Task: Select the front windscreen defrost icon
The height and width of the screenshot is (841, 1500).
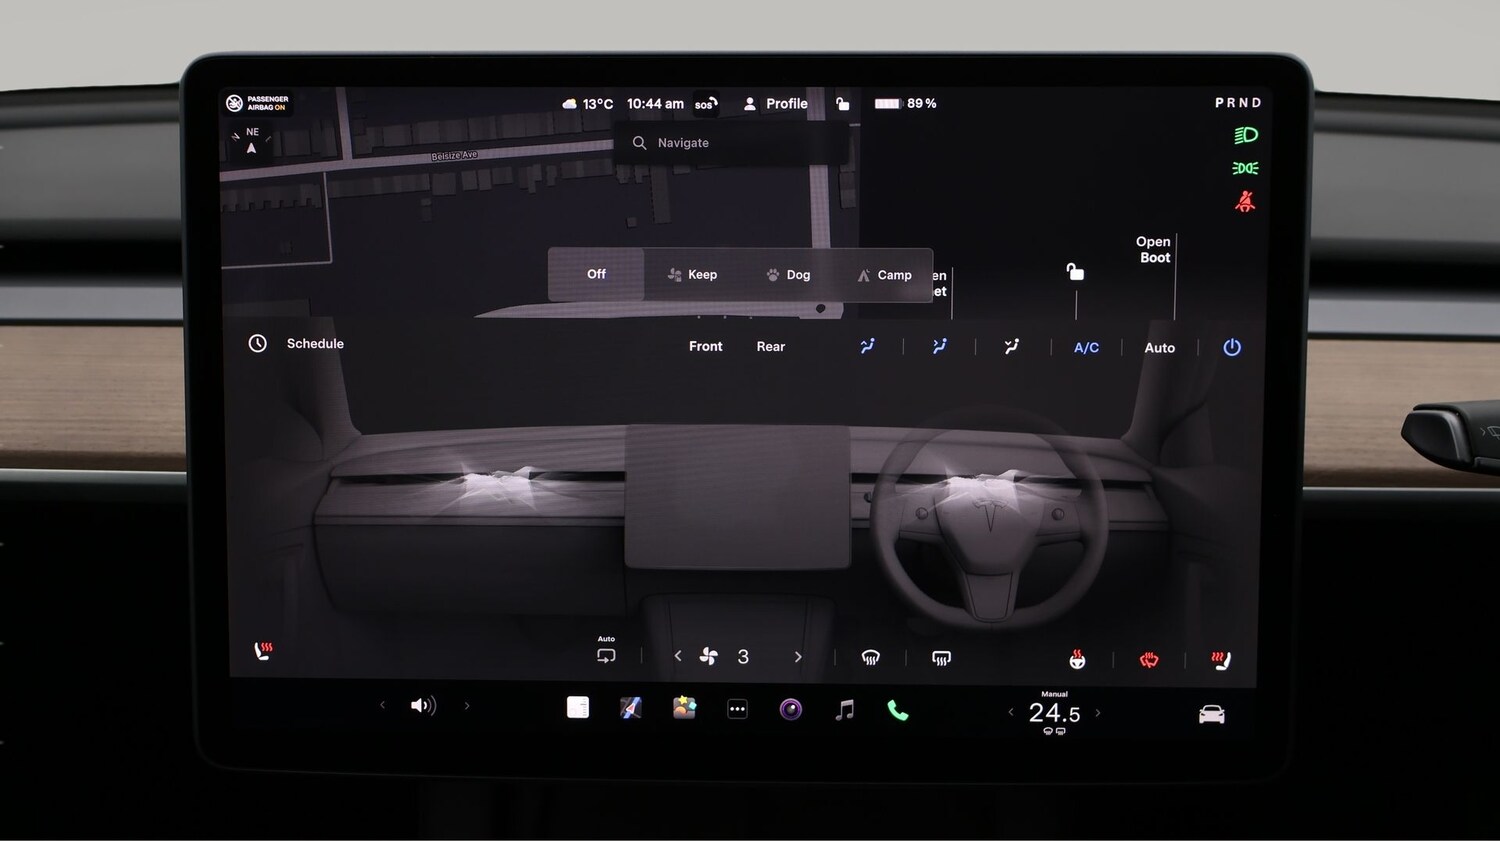Action: point(871,657)
